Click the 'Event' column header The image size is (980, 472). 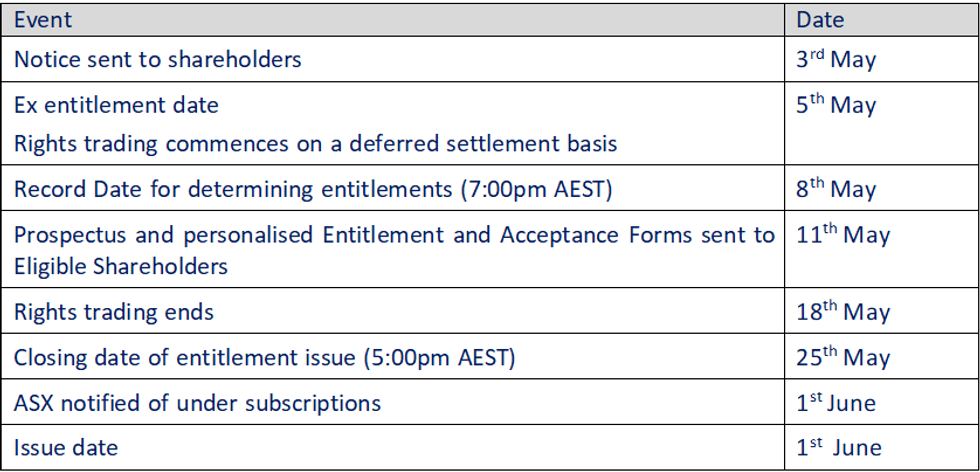click(x=43, y=19)
